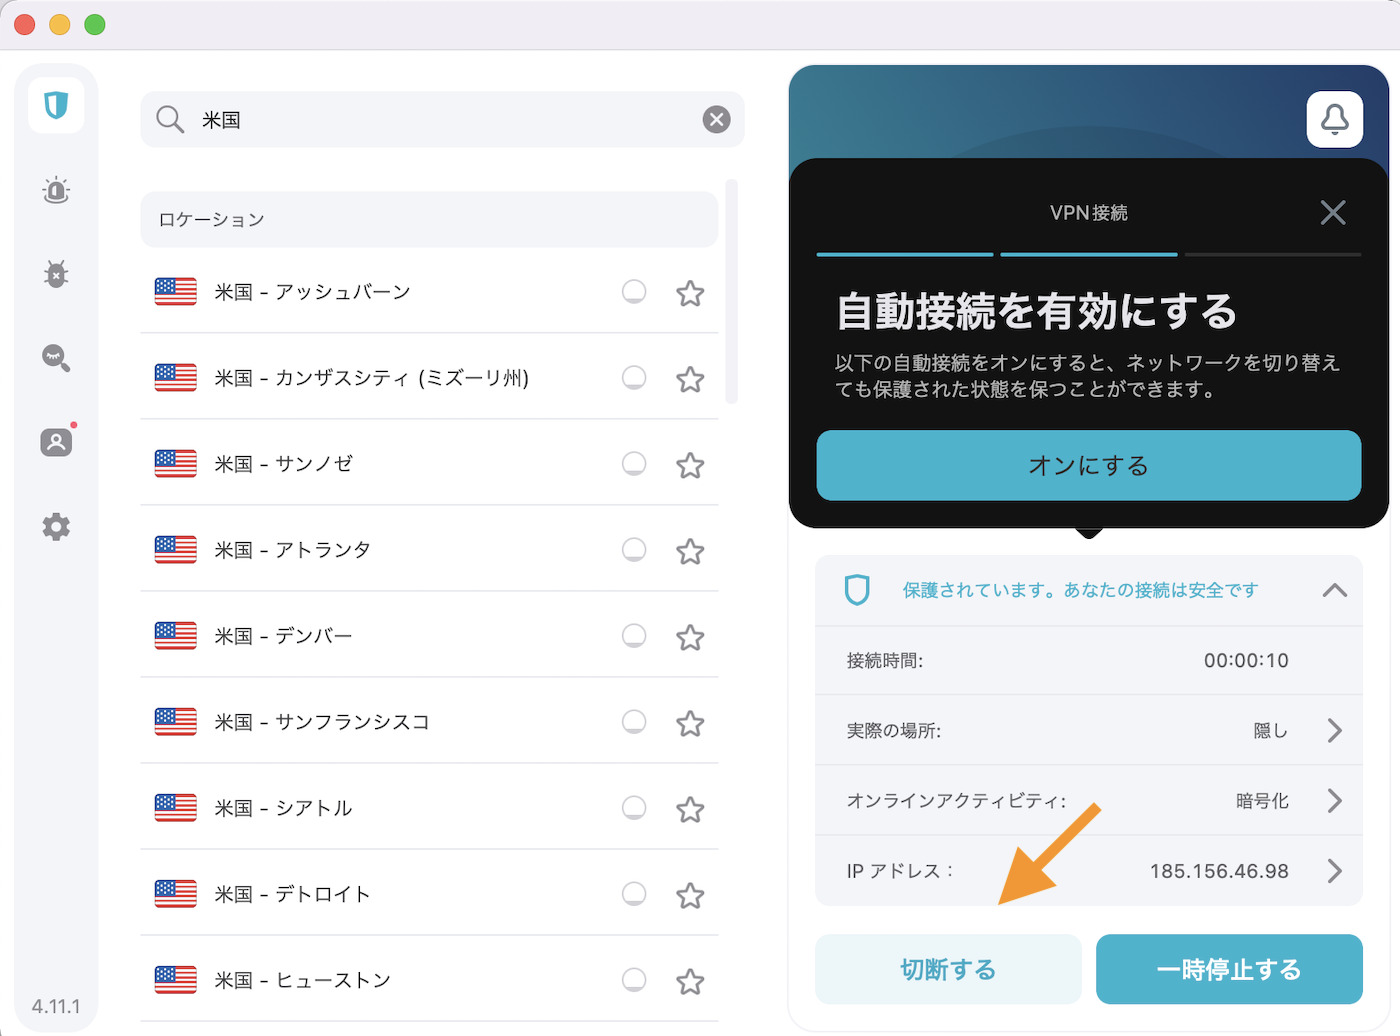This screenshot has height=1036, width=1400.
Task: Click the 米国 - デトロイト location name
Action: 293,894
